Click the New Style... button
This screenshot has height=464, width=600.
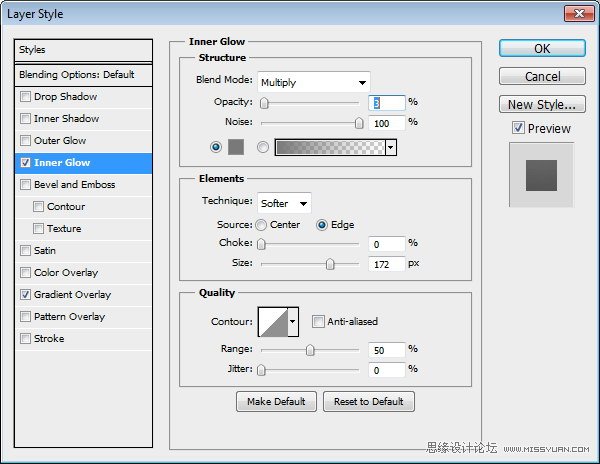tap(542, 104)
